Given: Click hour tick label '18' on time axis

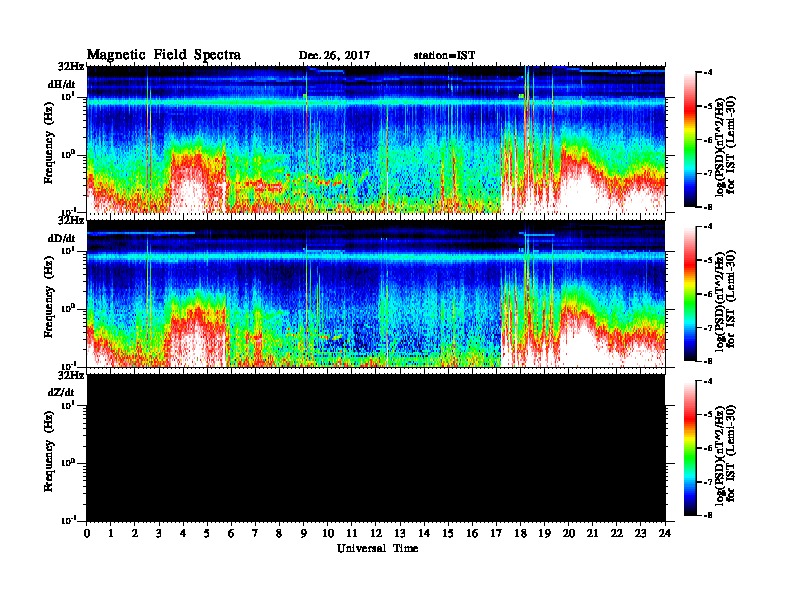Looking at the screenshot, I should (x=520, y=534).
